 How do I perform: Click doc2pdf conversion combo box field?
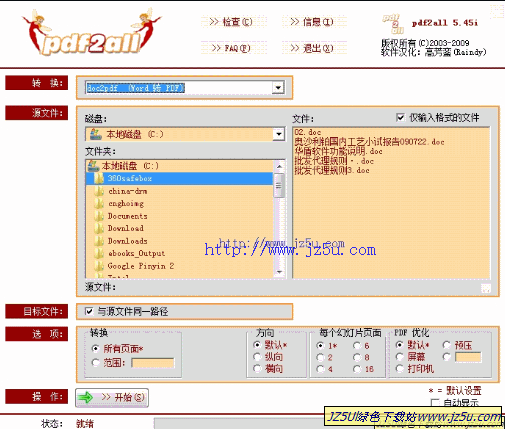coord(185,88)
